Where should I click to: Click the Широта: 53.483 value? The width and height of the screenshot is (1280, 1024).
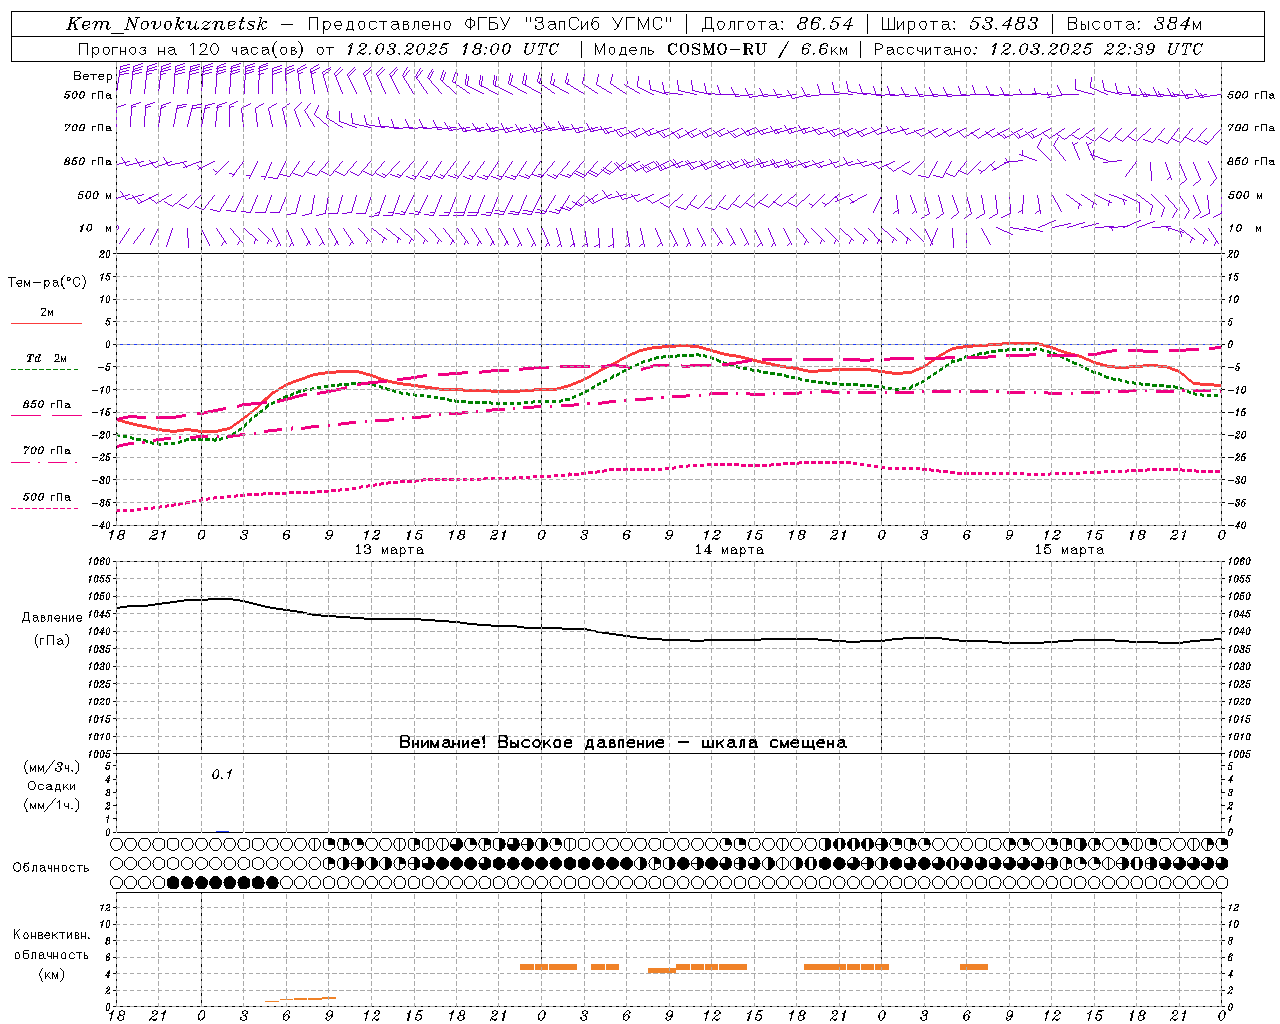(959, 24)
